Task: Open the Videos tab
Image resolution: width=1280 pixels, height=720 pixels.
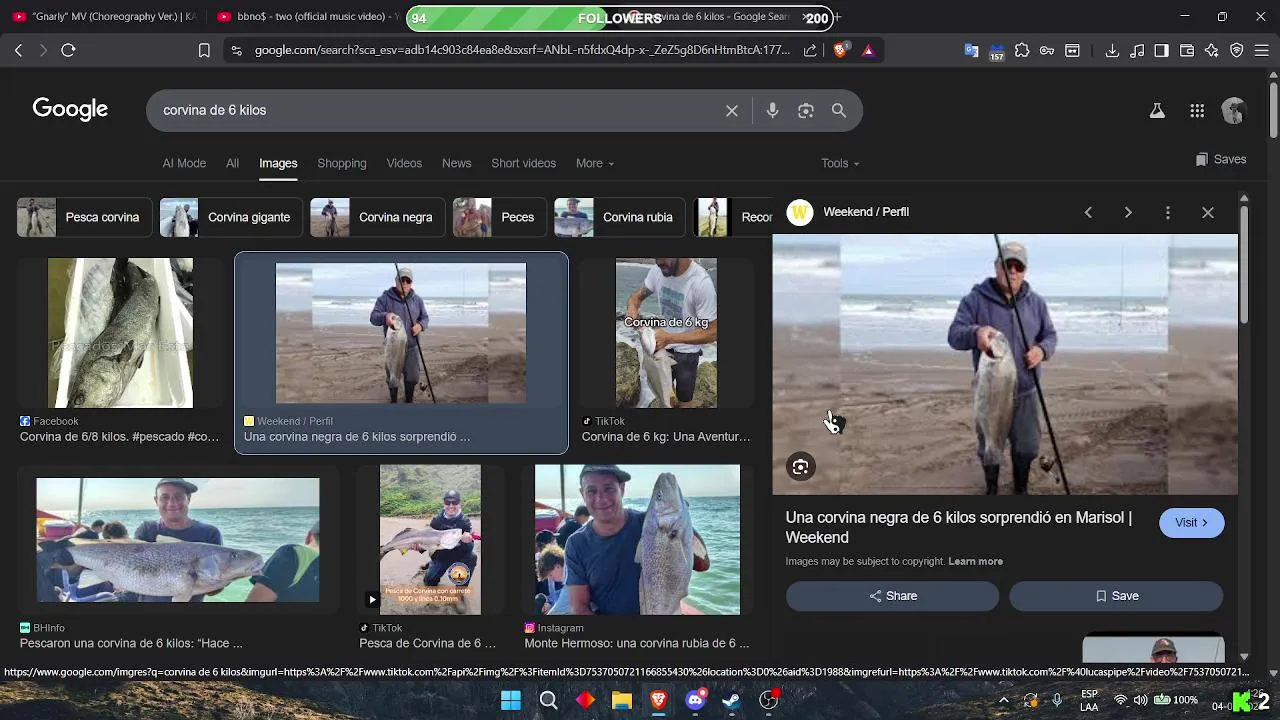Action: (x=404, y=163)
